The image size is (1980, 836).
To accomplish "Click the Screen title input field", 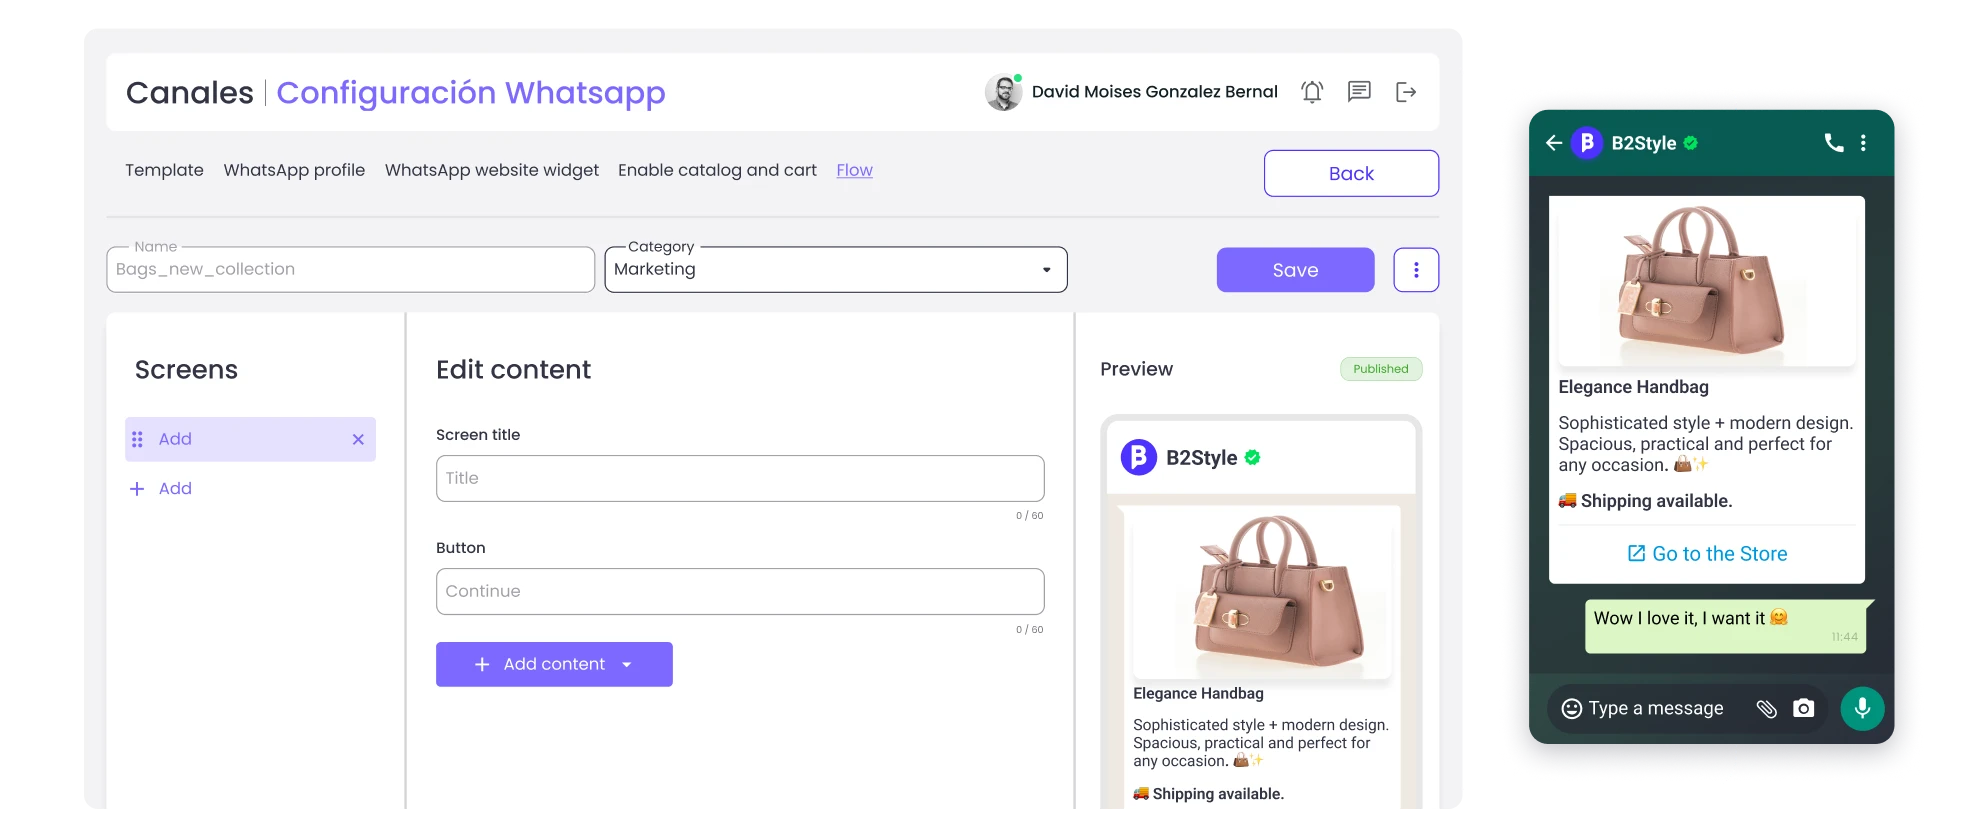I will click(740, 478).
